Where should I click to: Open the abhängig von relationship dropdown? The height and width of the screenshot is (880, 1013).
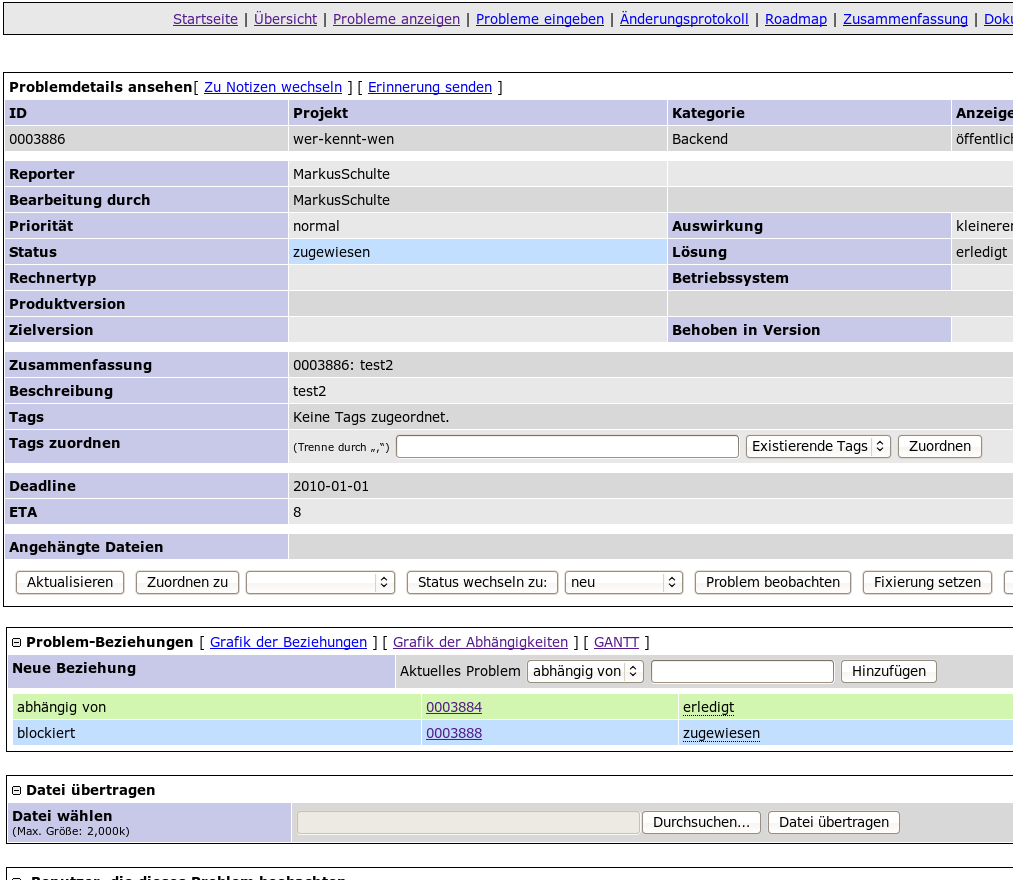(585, 672)
